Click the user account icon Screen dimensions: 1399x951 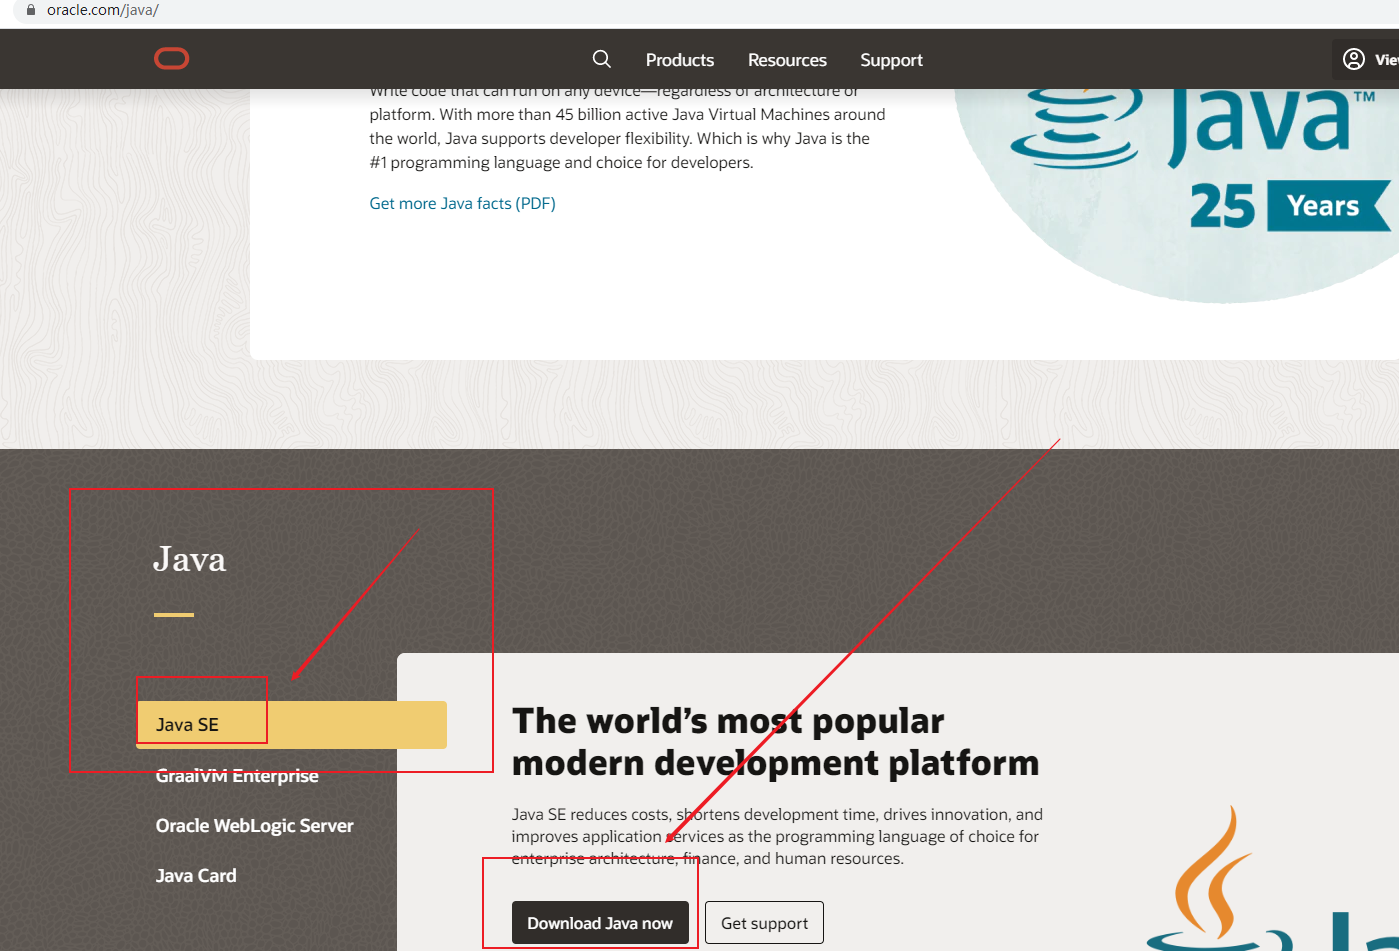(x=1354, y=59)
